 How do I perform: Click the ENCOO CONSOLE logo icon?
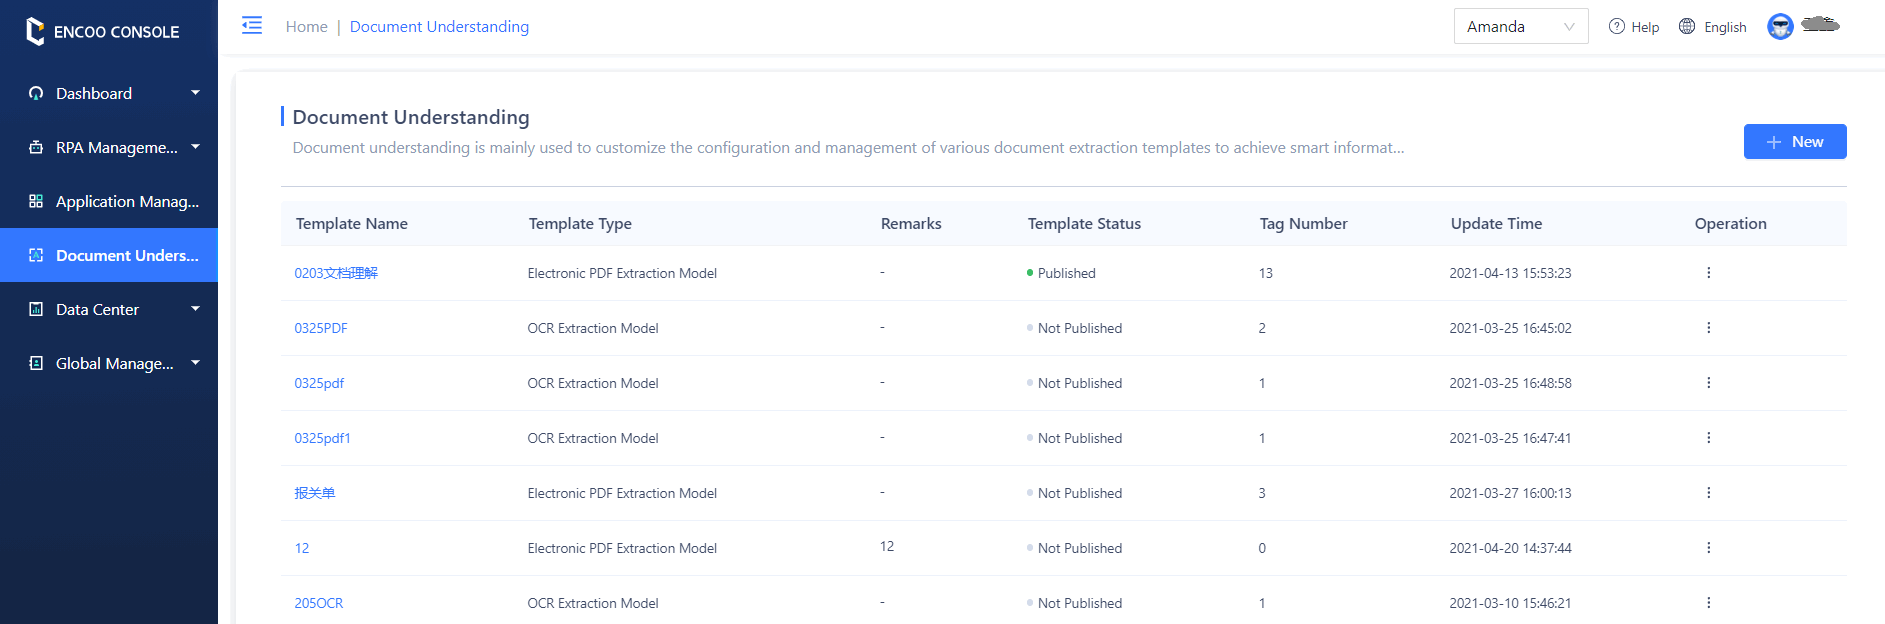tap(35, 31)
